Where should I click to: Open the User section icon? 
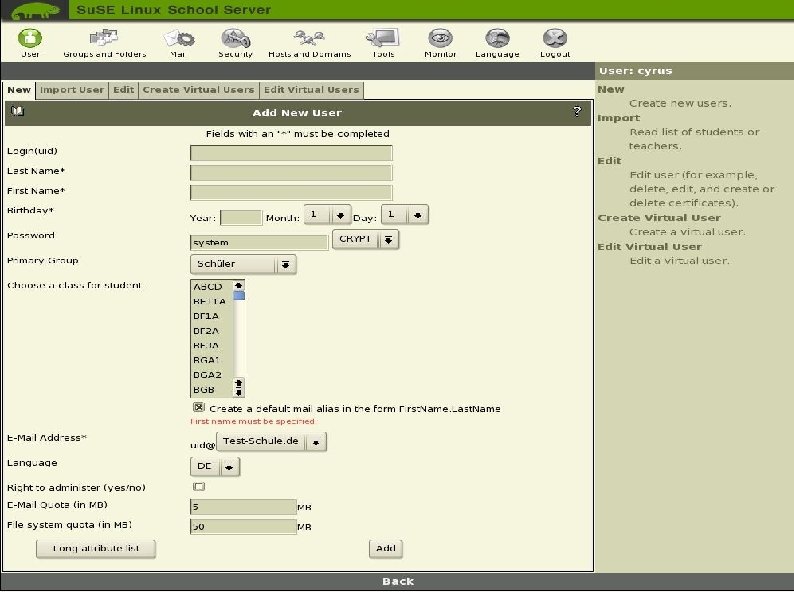click(x=30, y=38)
